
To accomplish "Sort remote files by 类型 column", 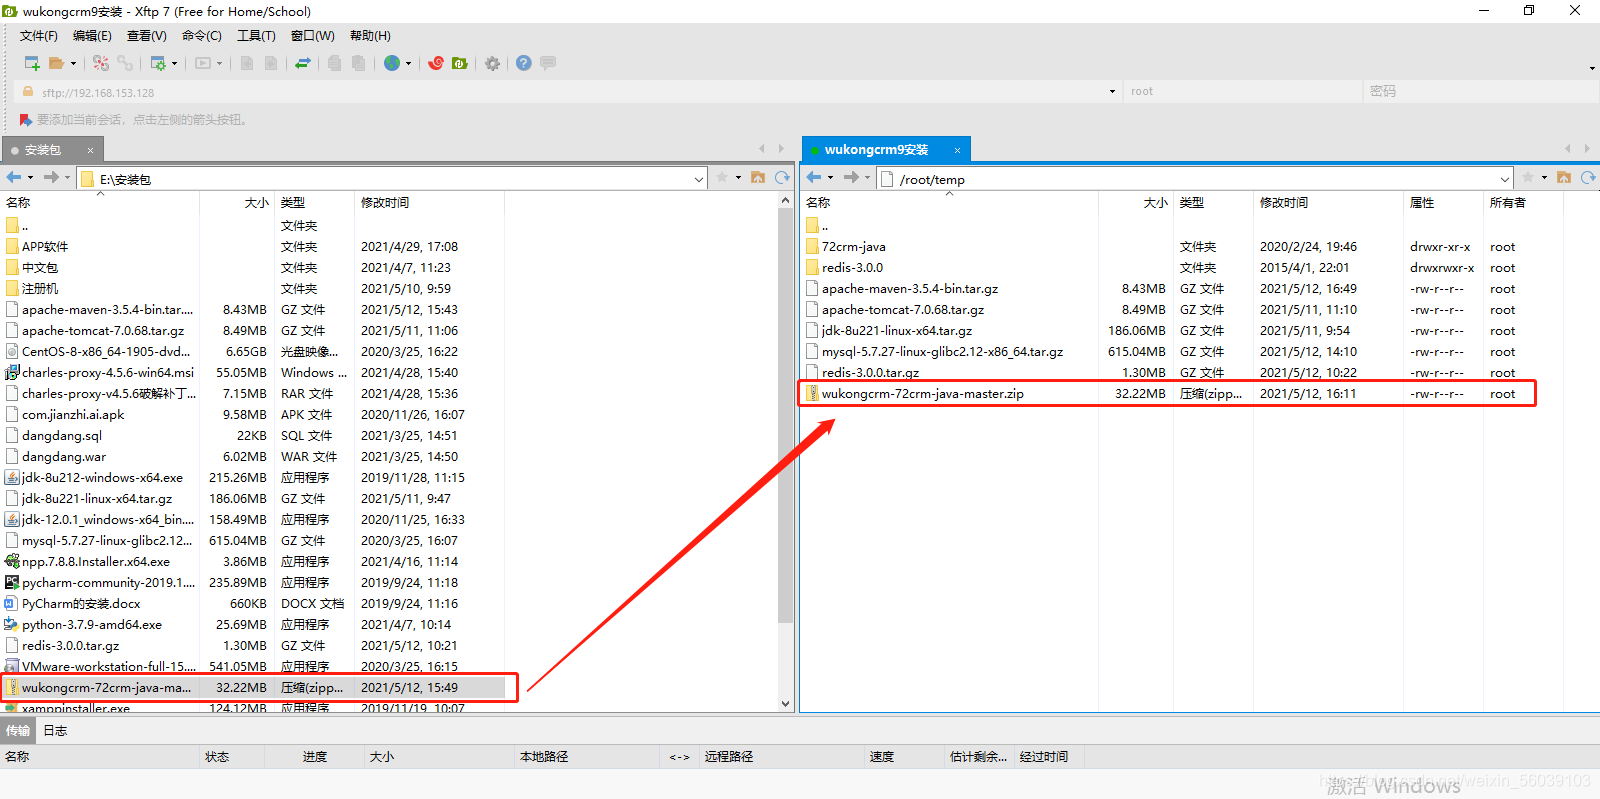I will 1213,202.
